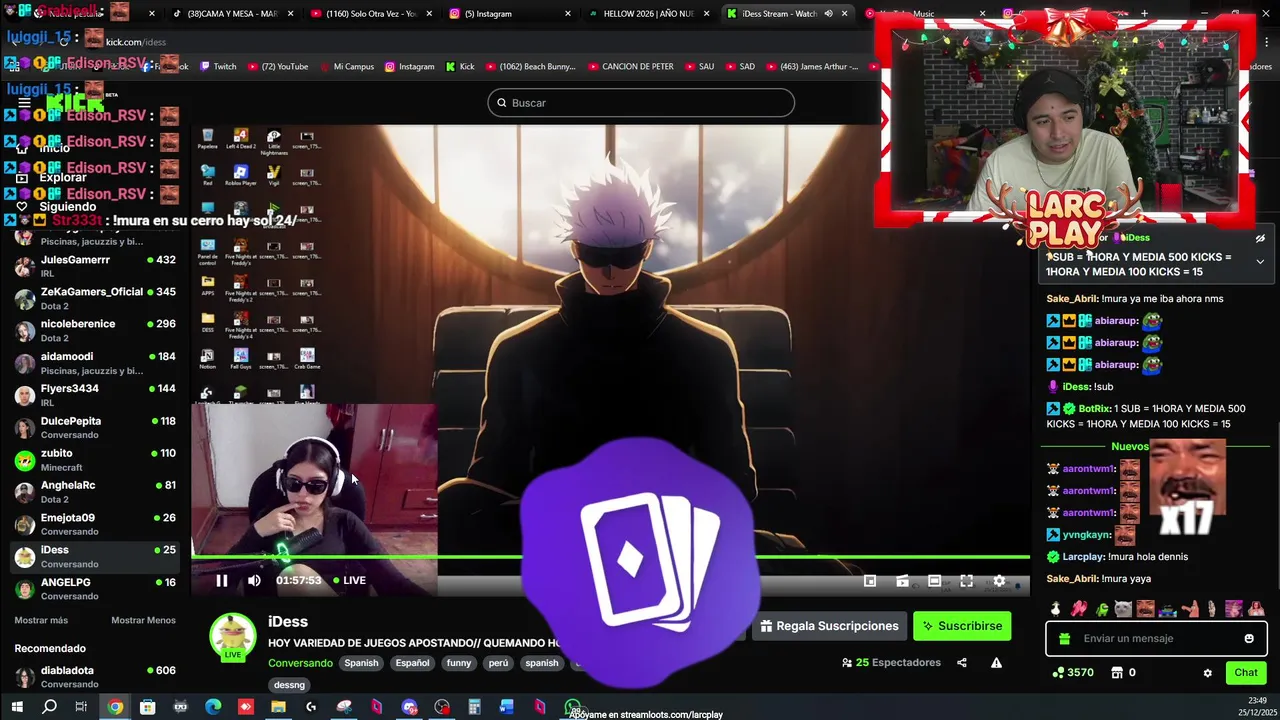Screen dimensions: 1280x720
Task: Mute the stream volume speaker icon
Action: click(x=254, y=580)
